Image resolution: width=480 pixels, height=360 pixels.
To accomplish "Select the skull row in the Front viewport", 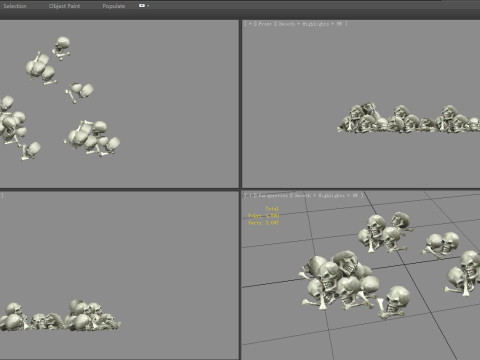I will click(409, 119).
